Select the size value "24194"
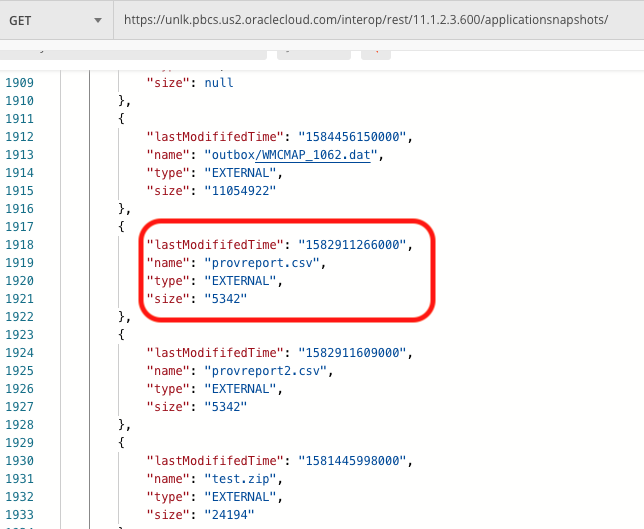644x529 pixels. [228, 514]
